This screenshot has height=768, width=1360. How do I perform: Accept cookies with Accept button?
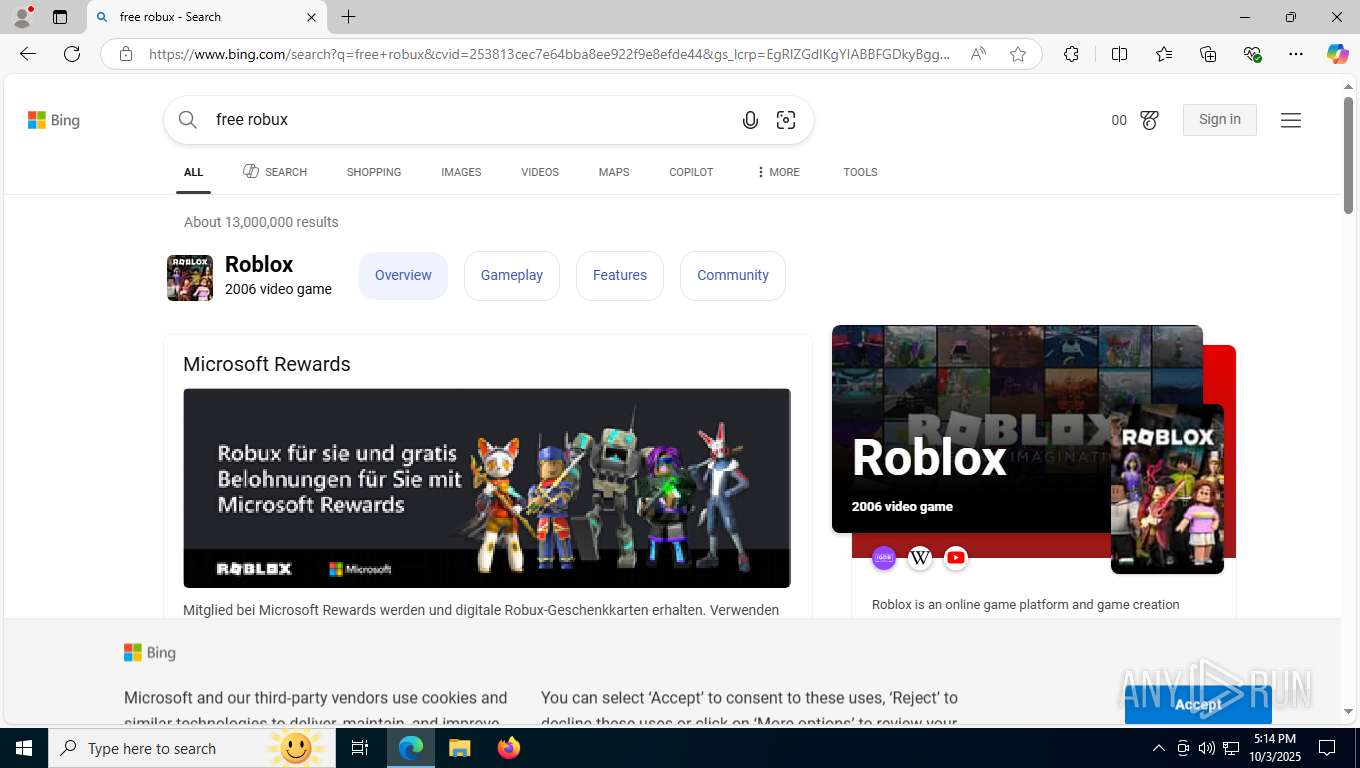1198,704
